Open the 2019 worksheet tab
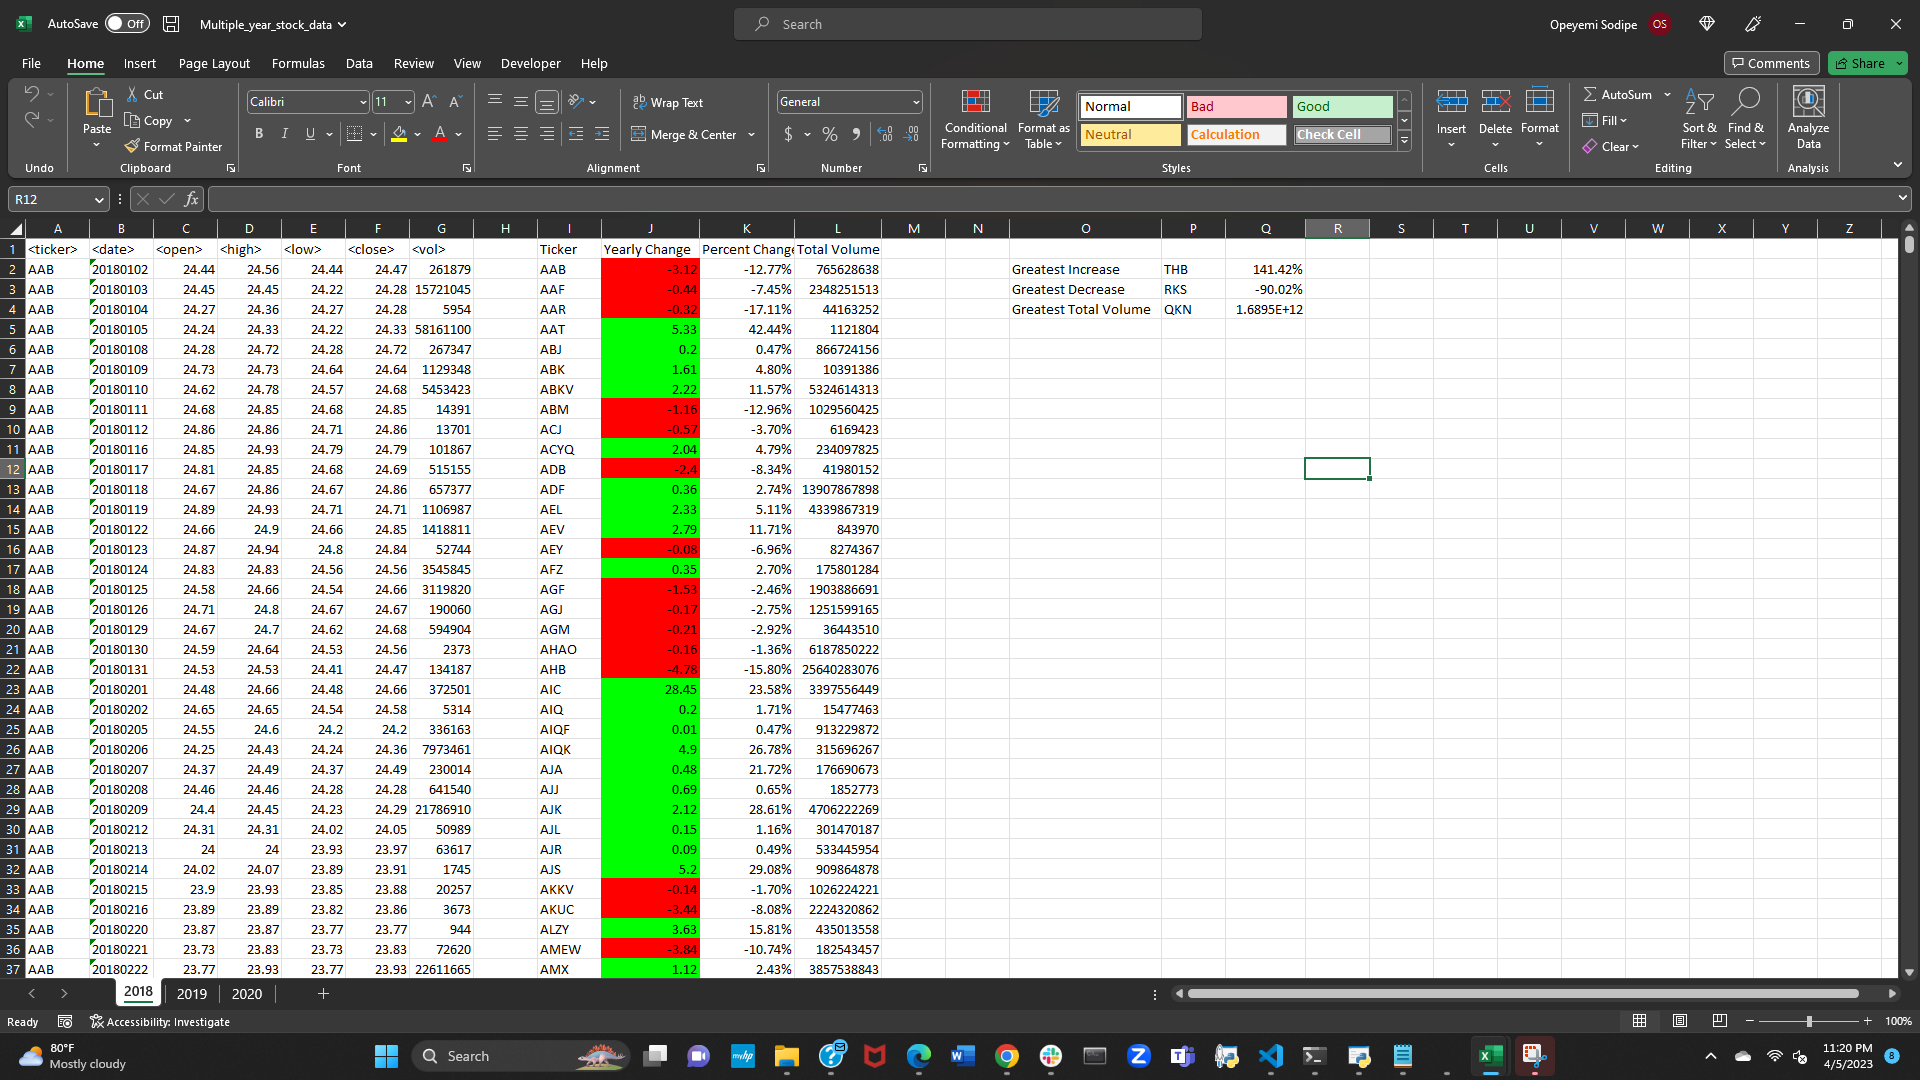Screen dimensions: 1920x1080 [x=191, y=993]
